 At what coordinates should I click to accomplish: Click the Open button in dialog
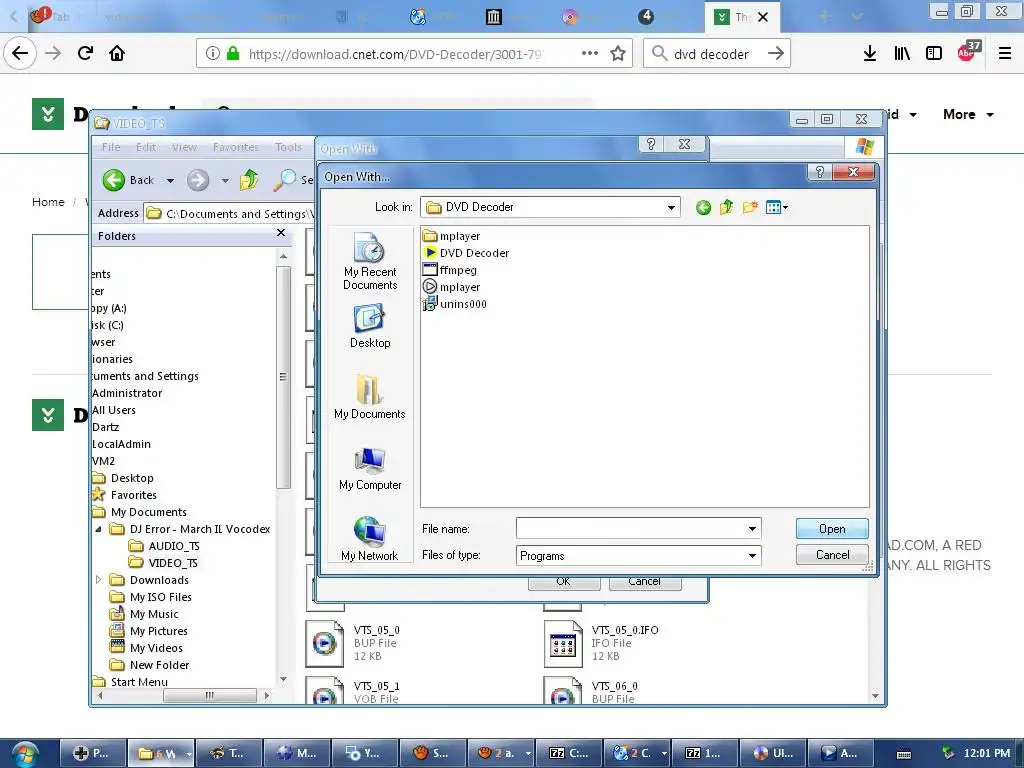(832, 529)
